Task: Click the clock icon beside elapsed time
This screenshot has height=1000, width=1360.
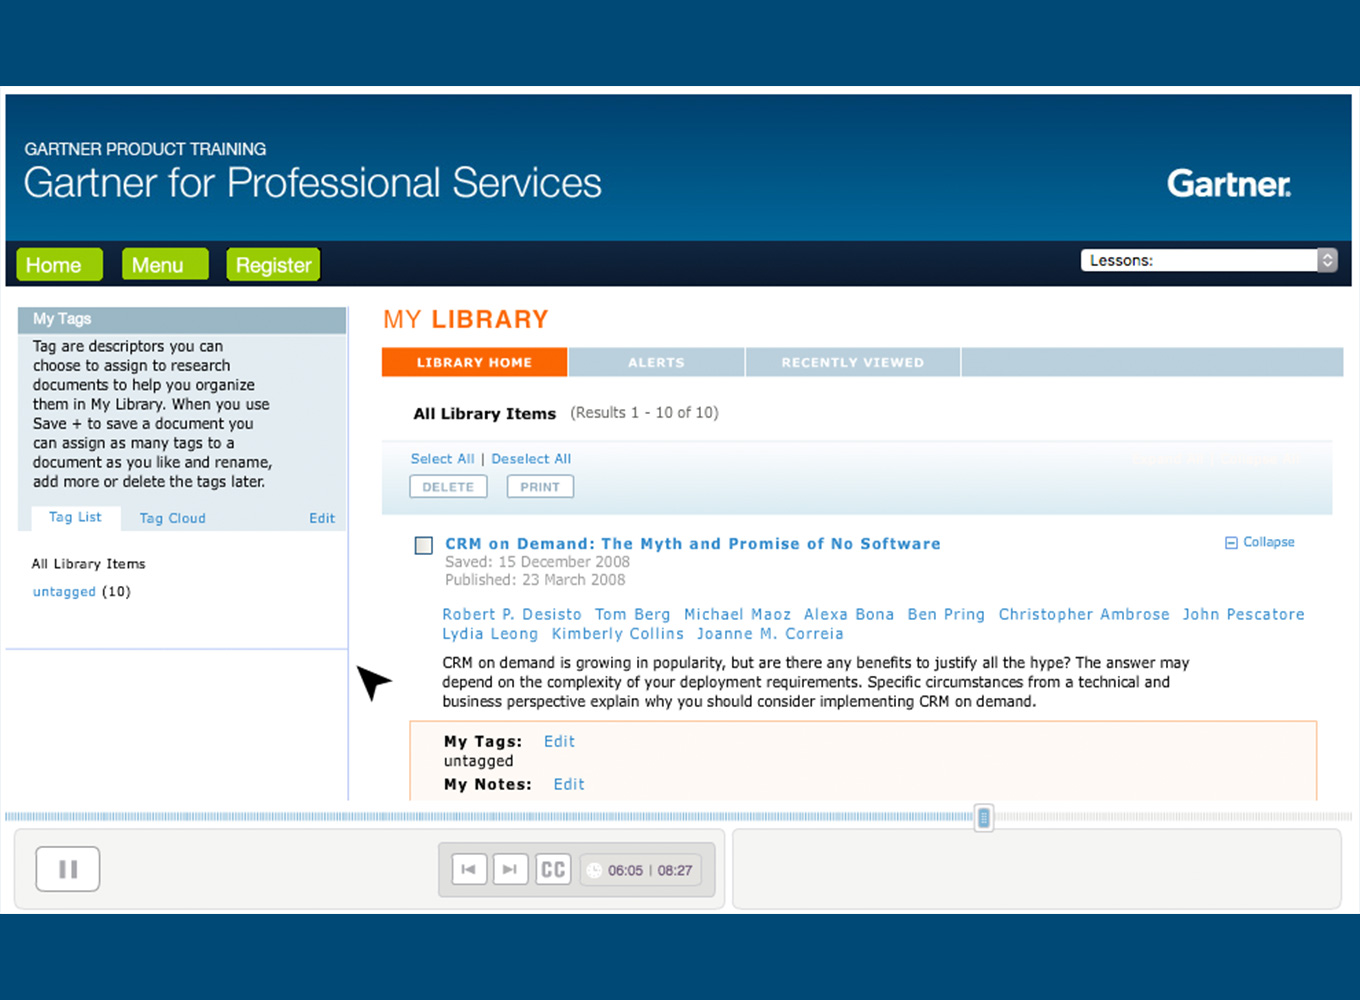Action: 594,870
